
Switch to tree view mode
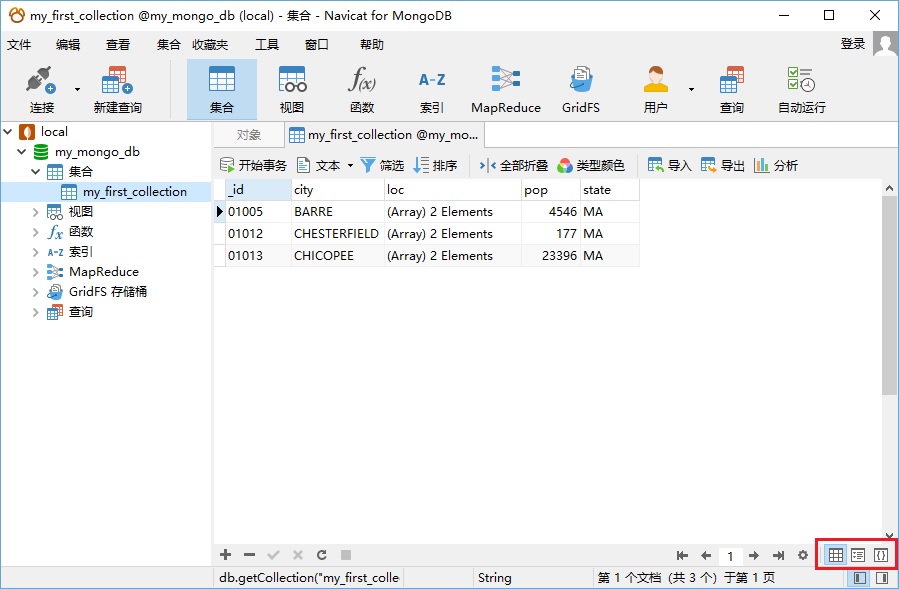(858, 555)
